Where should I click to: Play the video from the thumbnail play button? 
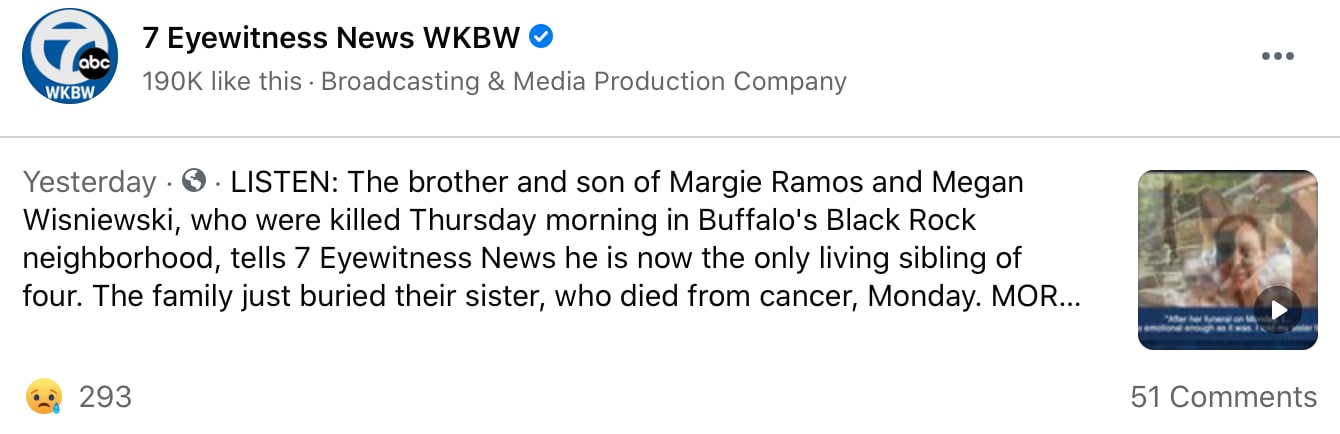click(x=1278, y=309)
